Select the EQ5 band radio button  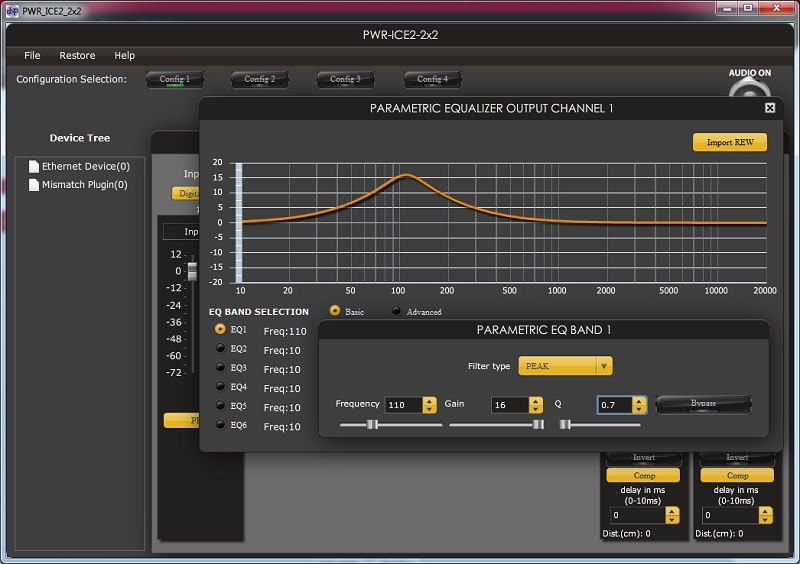pyautogui.click(x=220, y=406)
